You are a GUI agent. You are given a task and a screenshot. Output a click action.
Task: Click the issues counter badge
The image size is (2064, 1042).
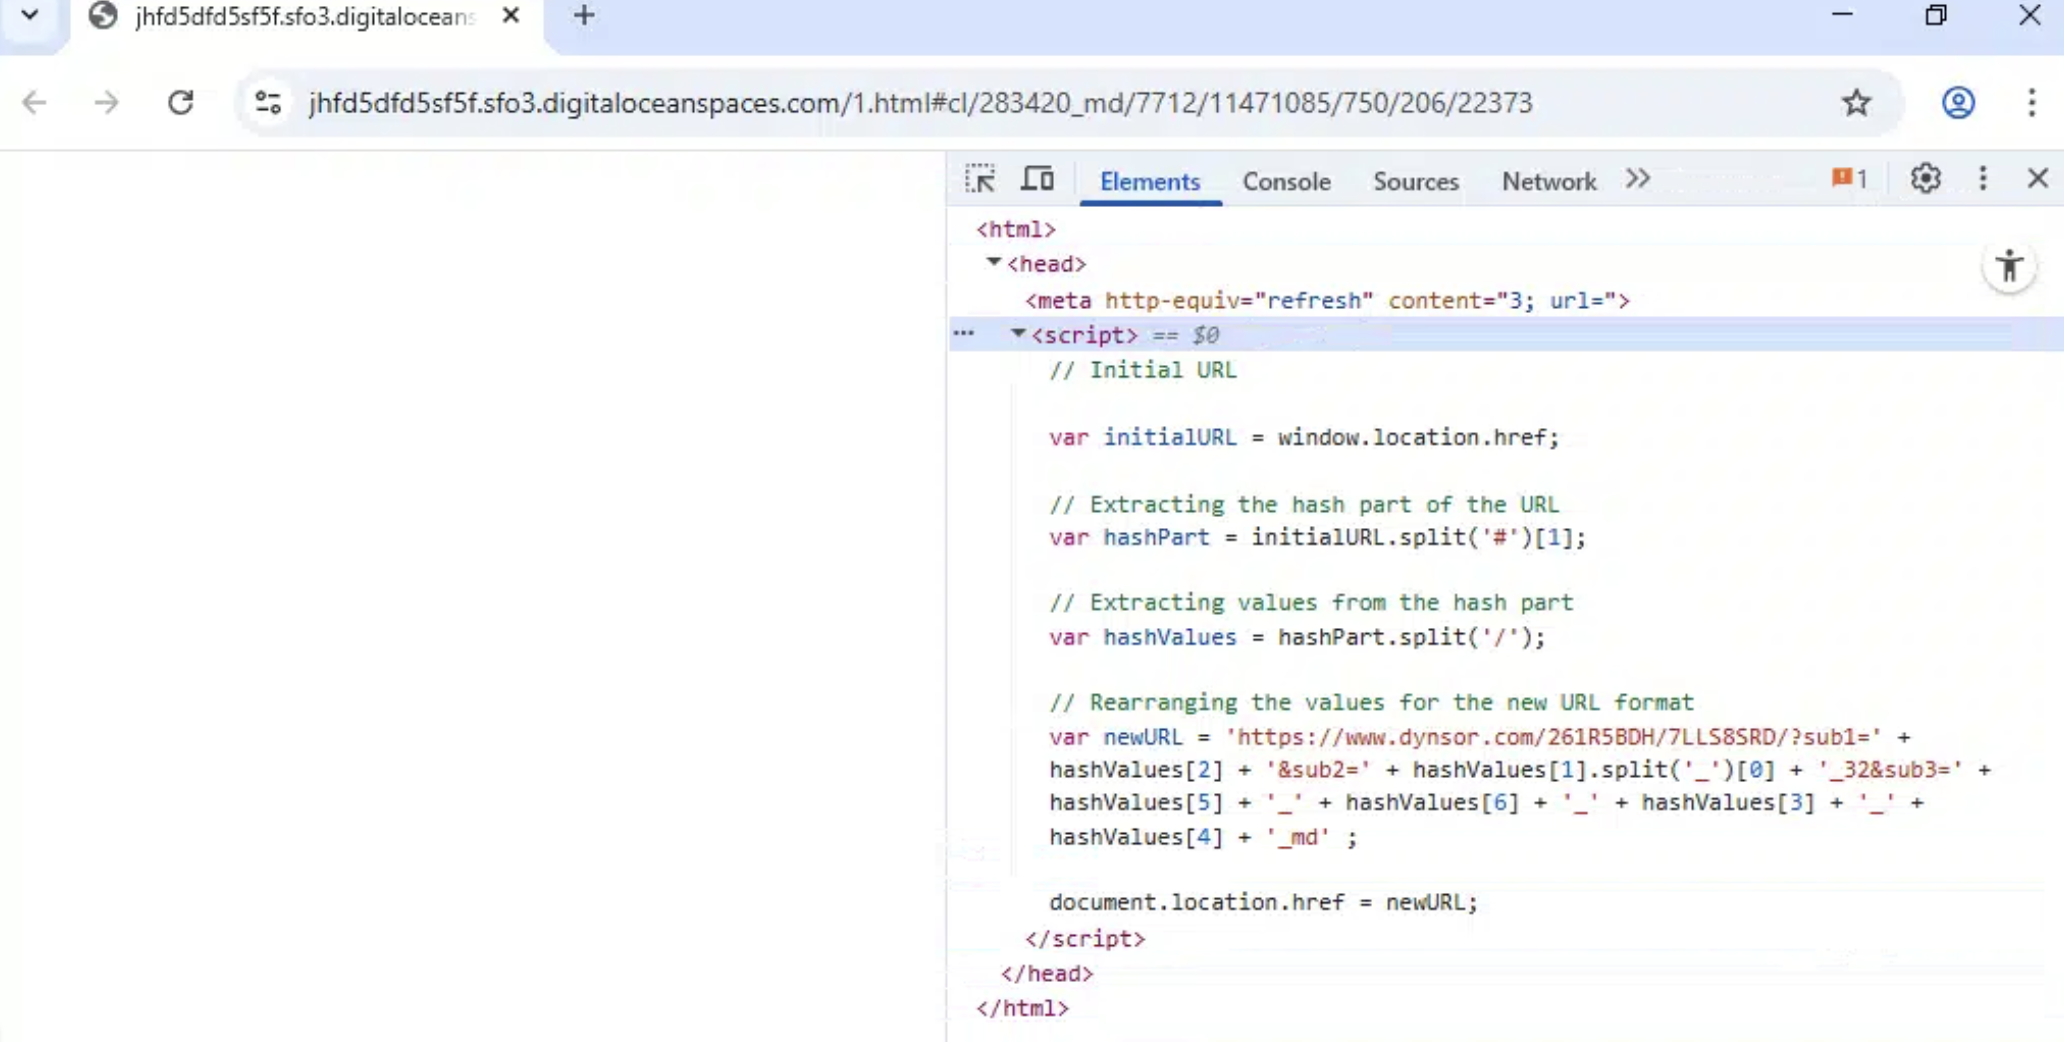(1849, 179)
